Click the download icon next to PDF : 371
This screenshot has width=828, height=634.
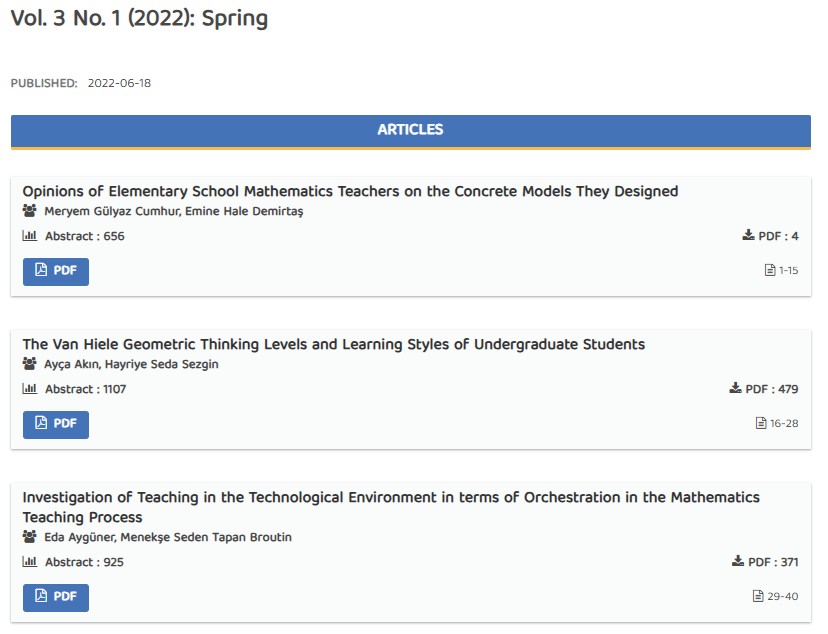738,562
